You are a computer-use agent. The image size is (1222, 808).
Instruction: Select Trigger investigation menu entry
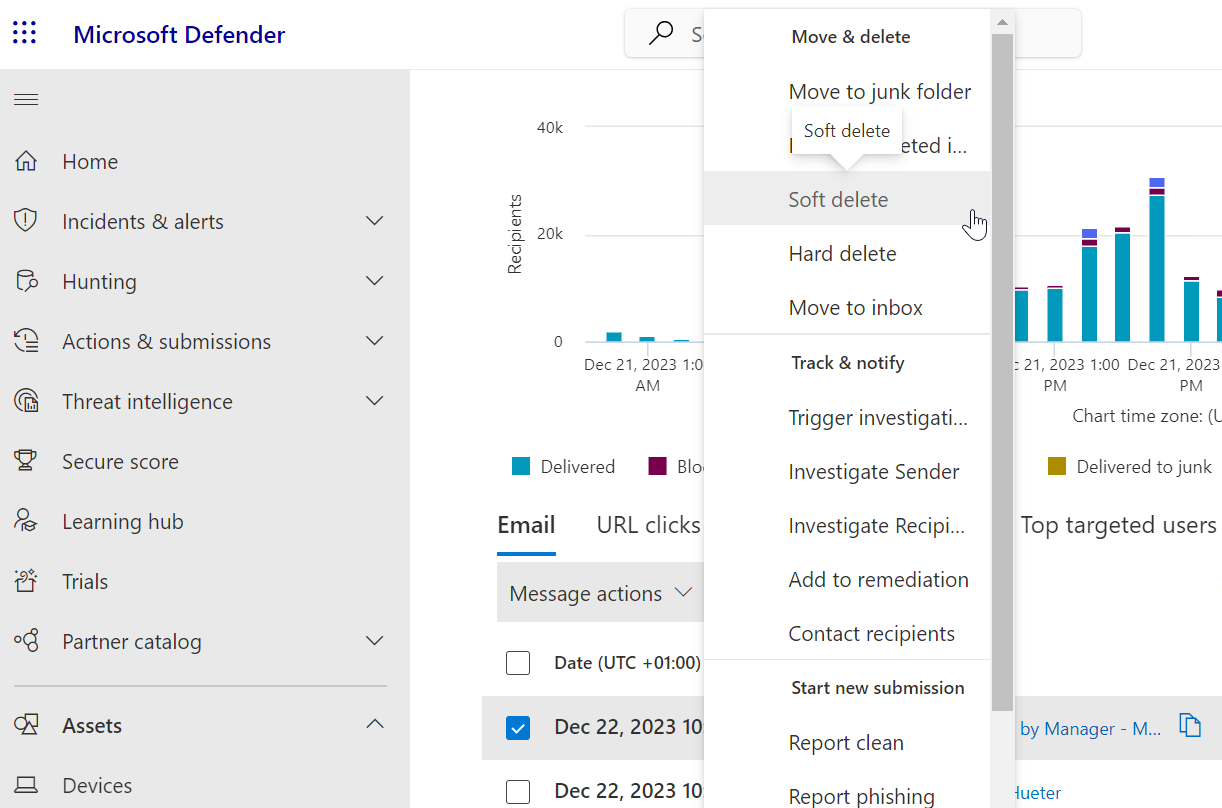pos(847,418)
